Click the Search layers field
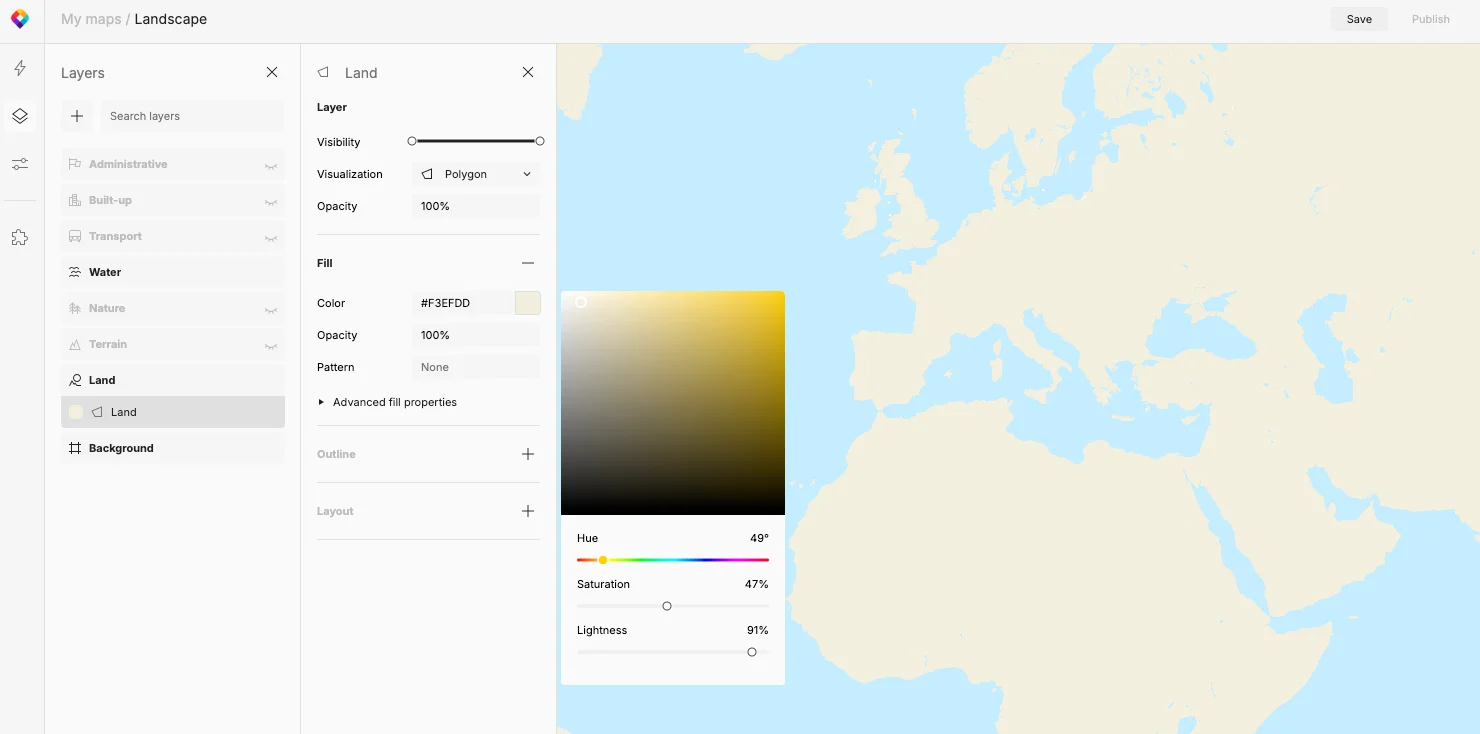Screen dimensions: 1480x734 [x=192, y=116]
